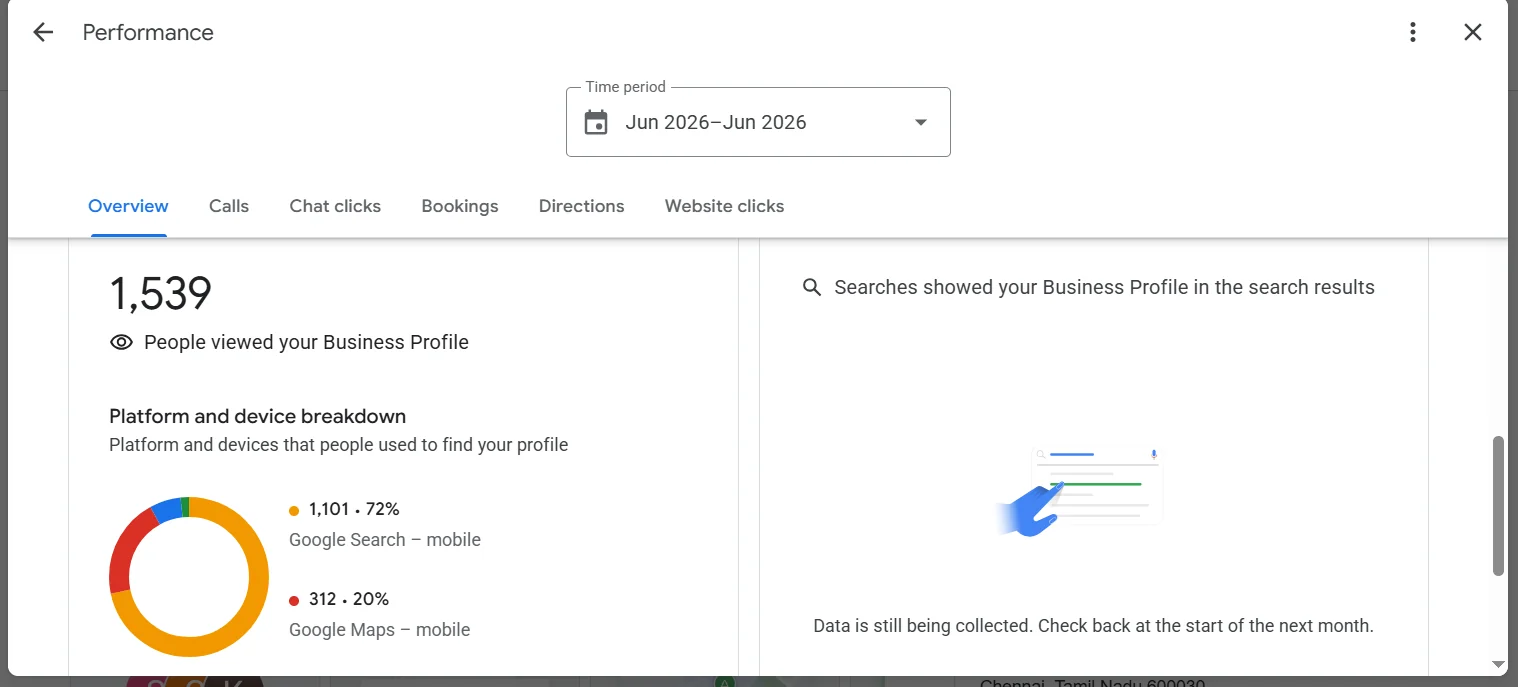Click the orange Google Search mobile legend dot

pyautogui.click(x=294, y=511)
